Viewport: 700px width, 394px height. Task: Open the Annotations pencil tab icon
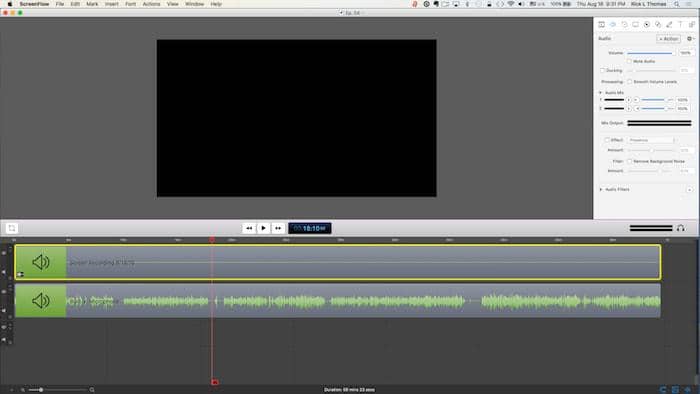pos(669,25)
